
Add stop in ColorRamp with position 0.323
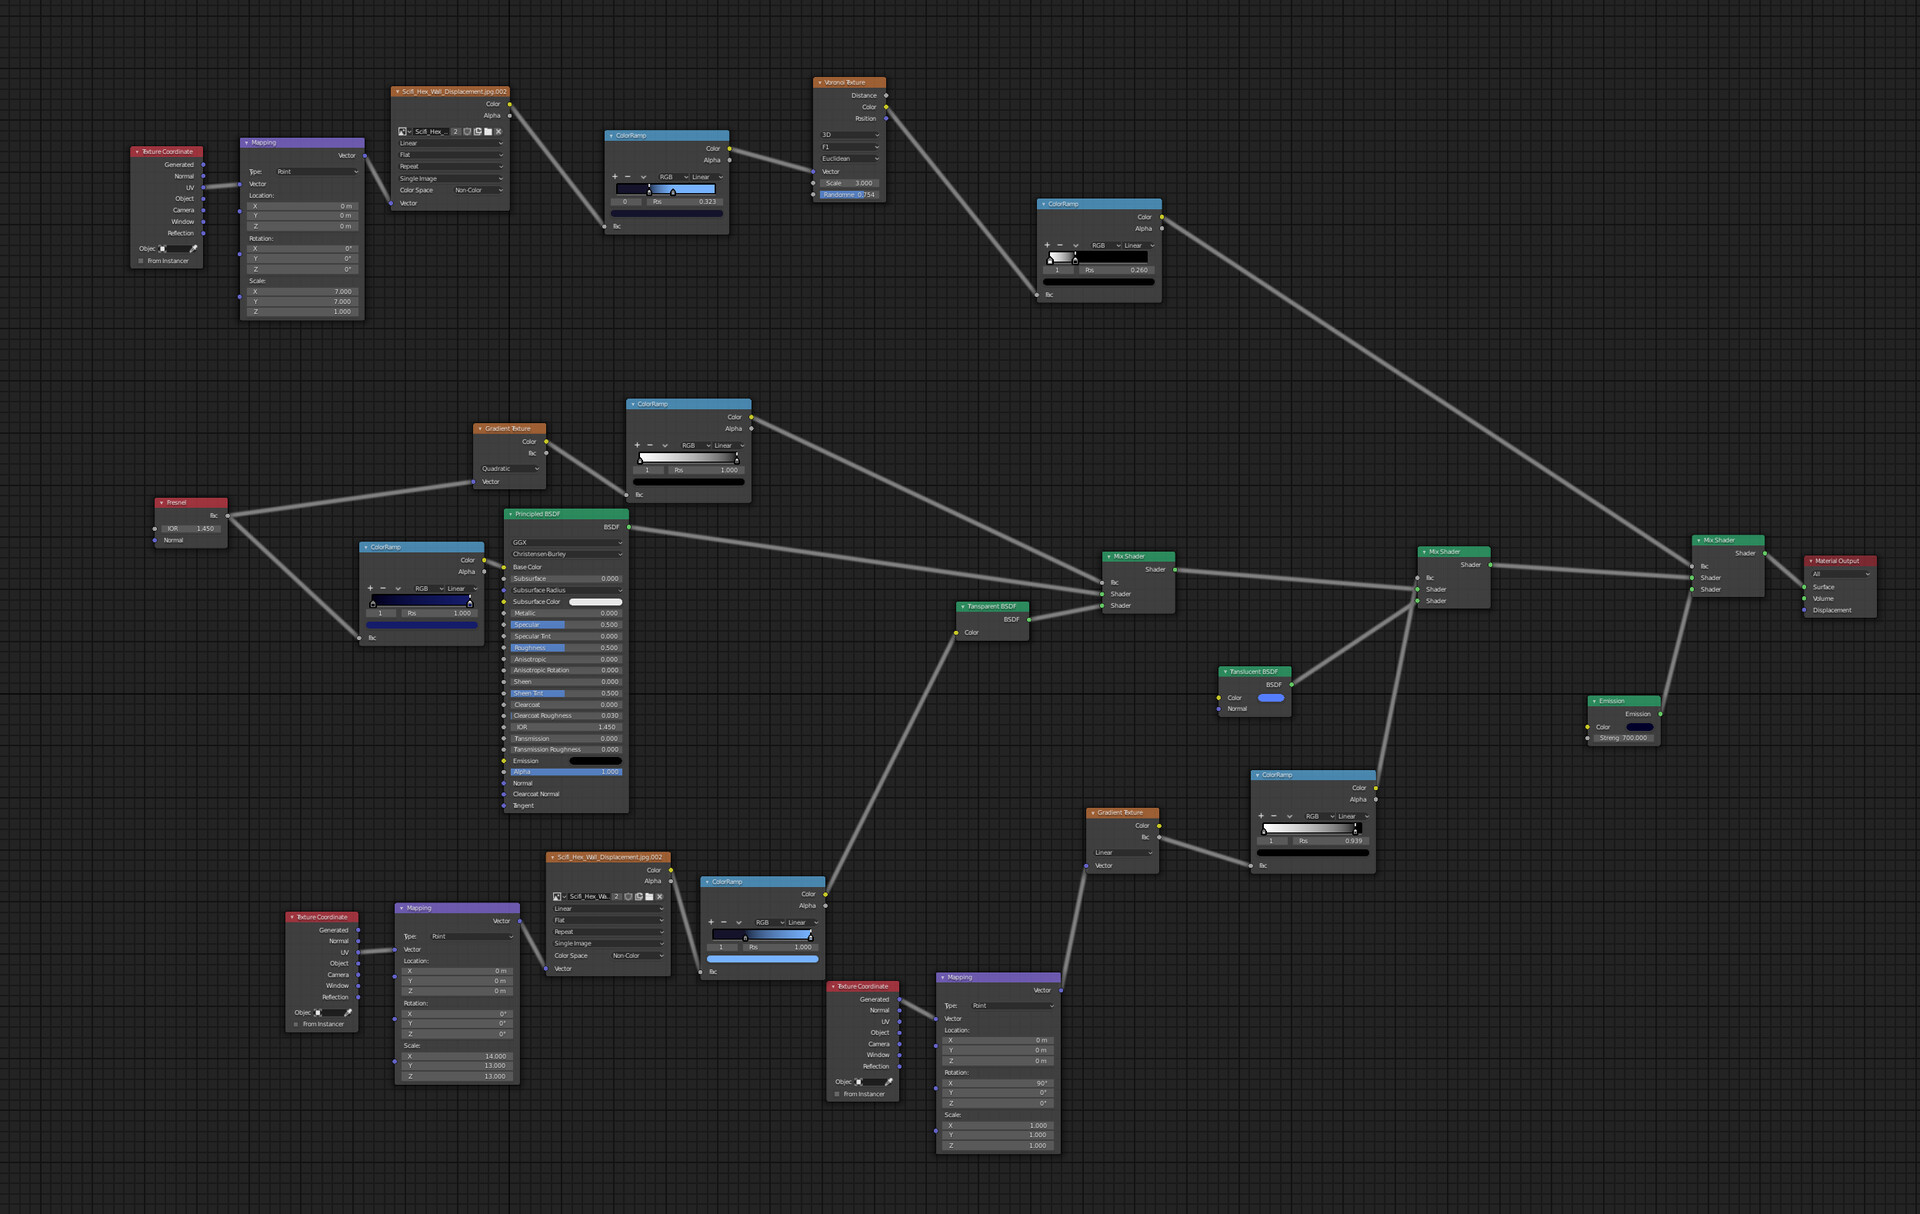(615, 177)
